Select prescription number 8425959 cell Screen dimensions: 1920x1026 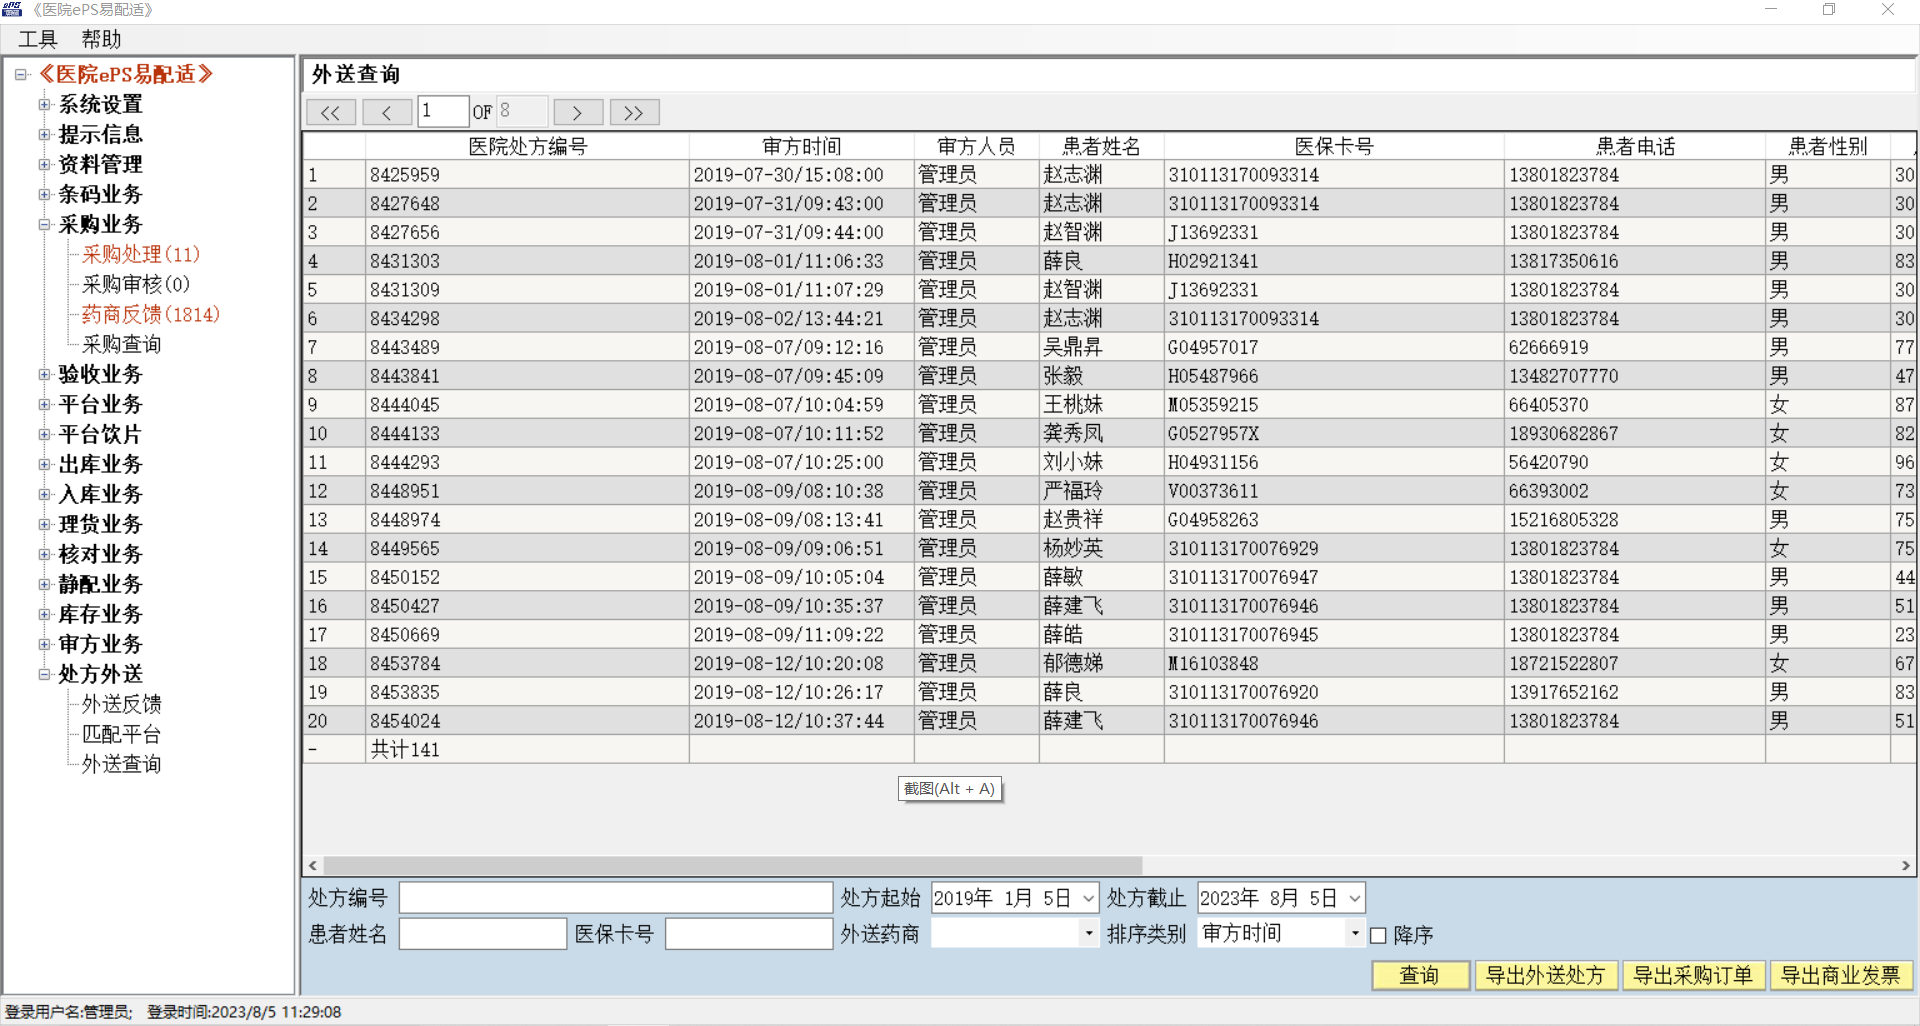(527, 175)
